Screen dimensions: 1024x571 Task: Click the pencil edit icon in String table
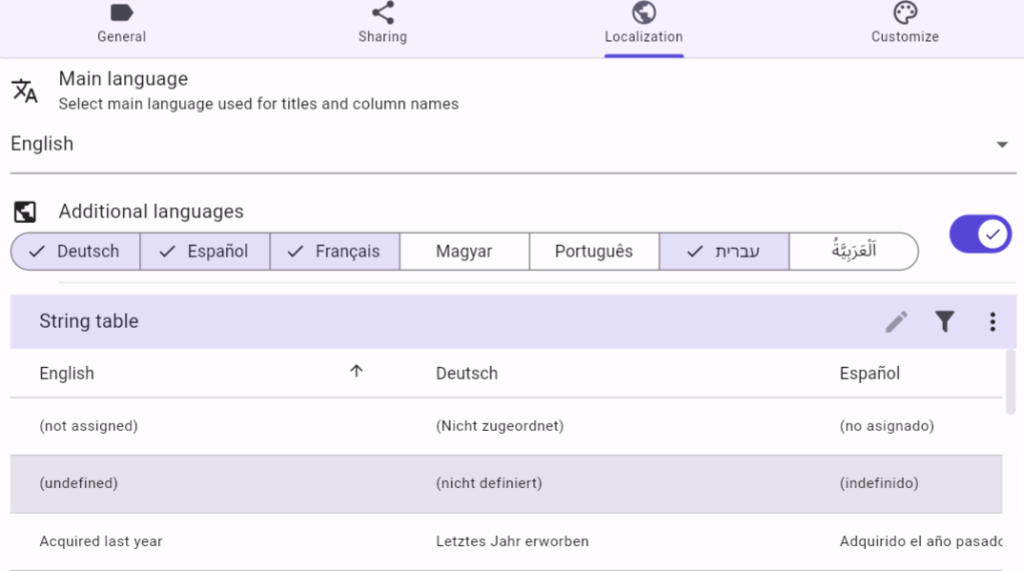pos(896,321)
